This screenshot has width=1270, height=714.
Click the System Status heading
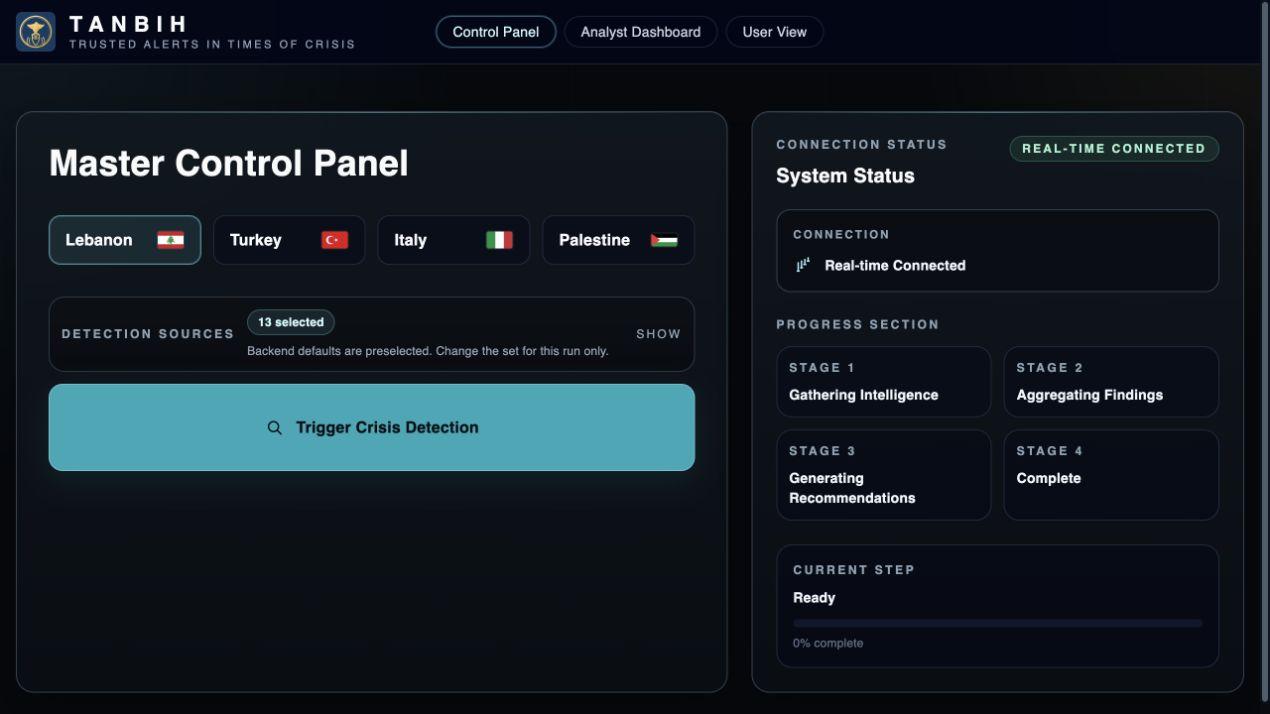pos(845,176)
